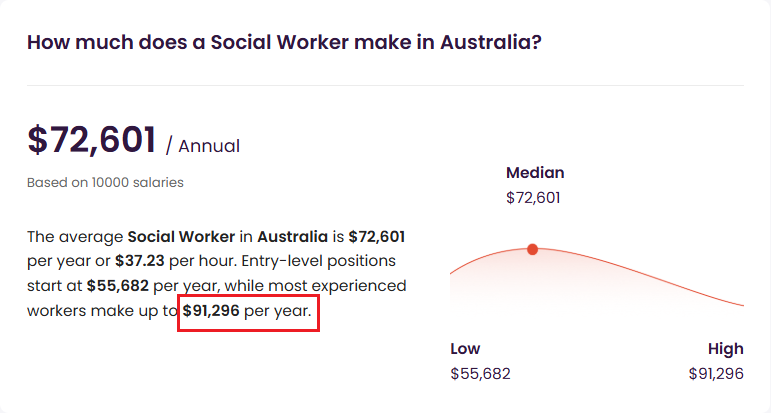Viewport: 771px width, 413px height.
Task: Click the $55,682 value under Low
Action: click(480, 373)
